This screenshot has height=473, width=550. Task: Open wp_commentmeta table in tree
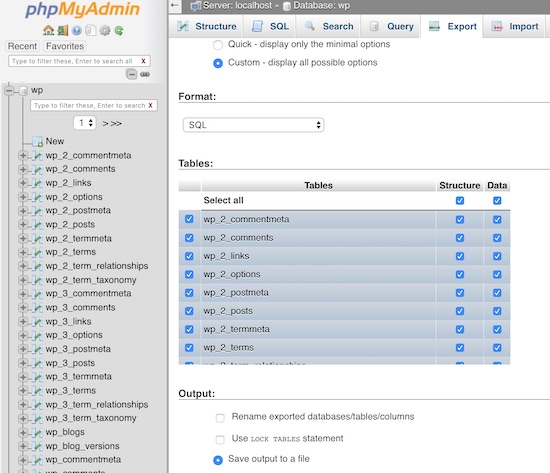[x=83, y=460]
